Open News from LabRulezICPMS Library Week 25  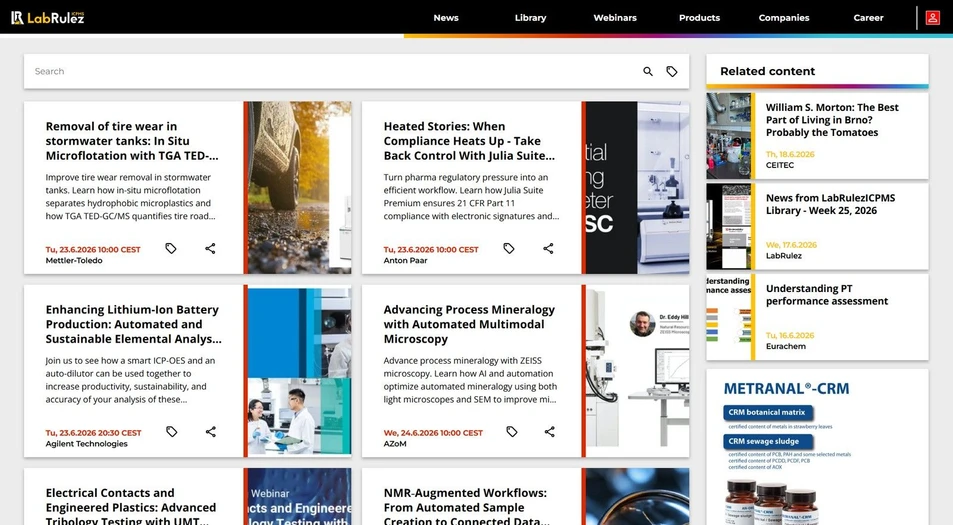point(830,204)
